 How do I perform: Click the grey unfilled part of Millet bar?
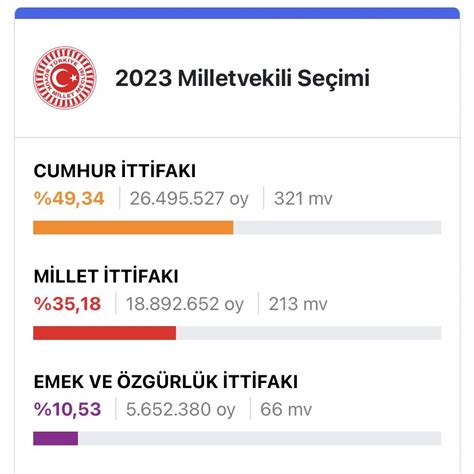pos(309,333)
